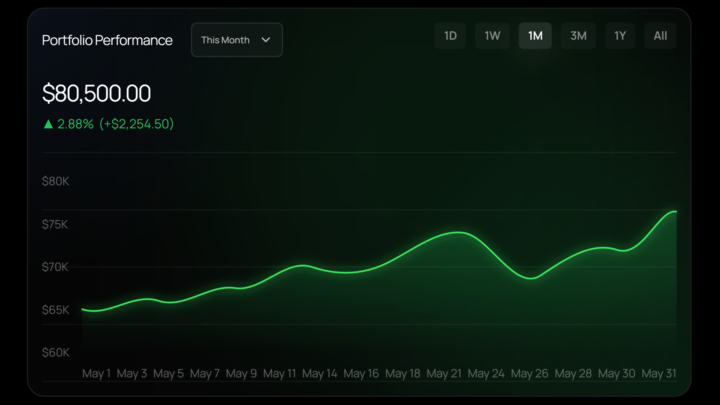The image size is (720, 405).
Task: Click the May 31 date label
Action: (x=659, y=373)
